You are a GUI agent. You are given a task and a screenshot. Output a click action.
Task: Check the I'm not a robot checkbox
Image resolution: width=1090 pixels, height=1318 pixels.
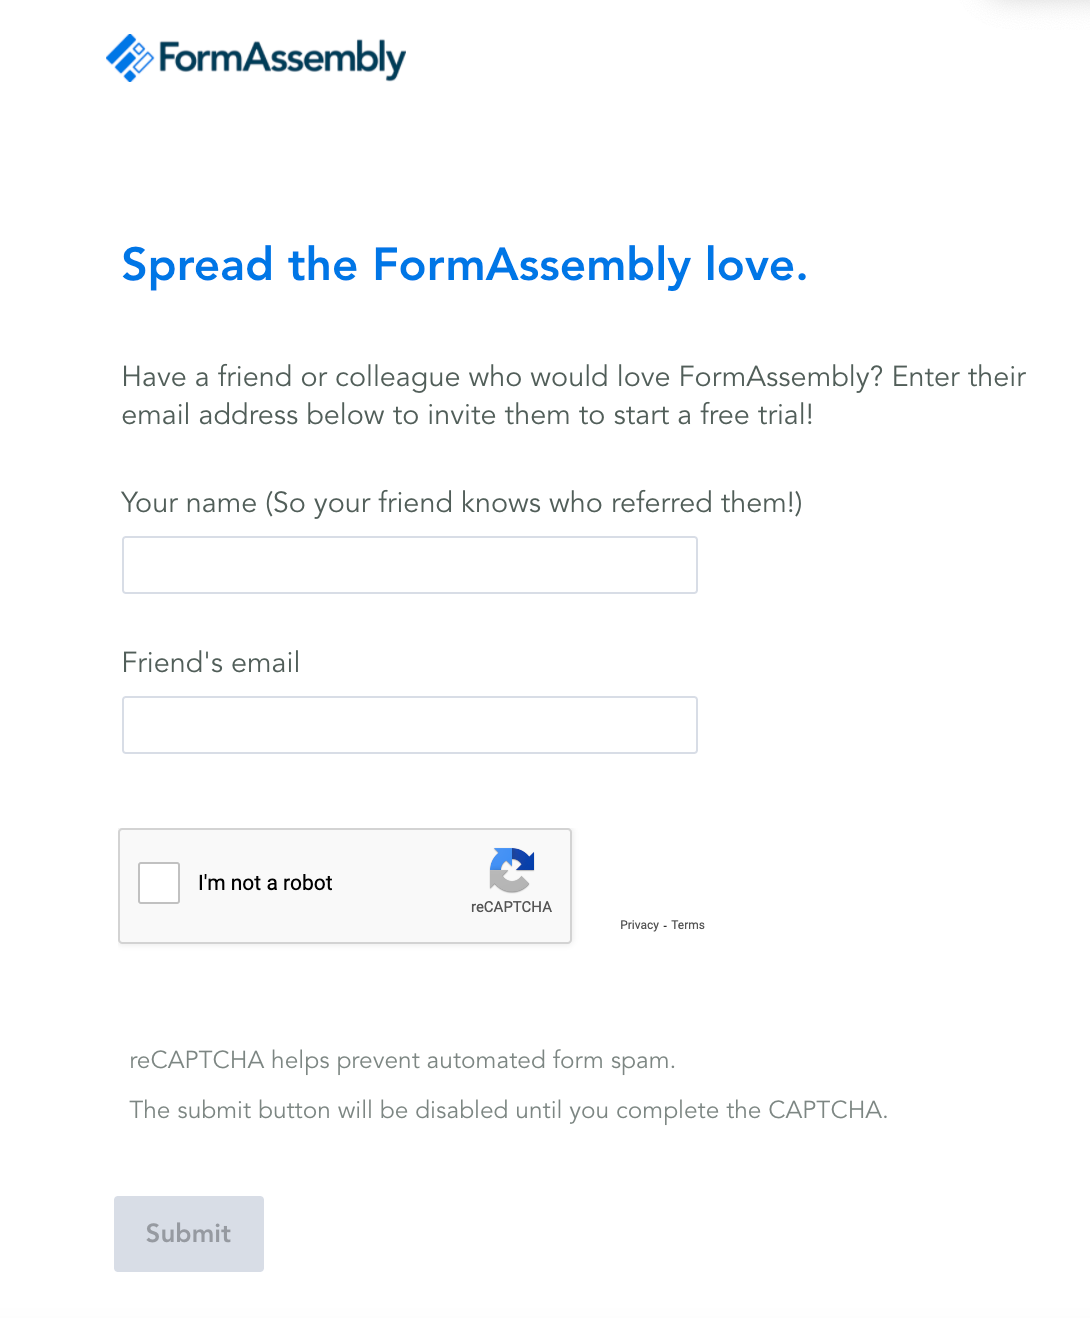click(159, 883)
